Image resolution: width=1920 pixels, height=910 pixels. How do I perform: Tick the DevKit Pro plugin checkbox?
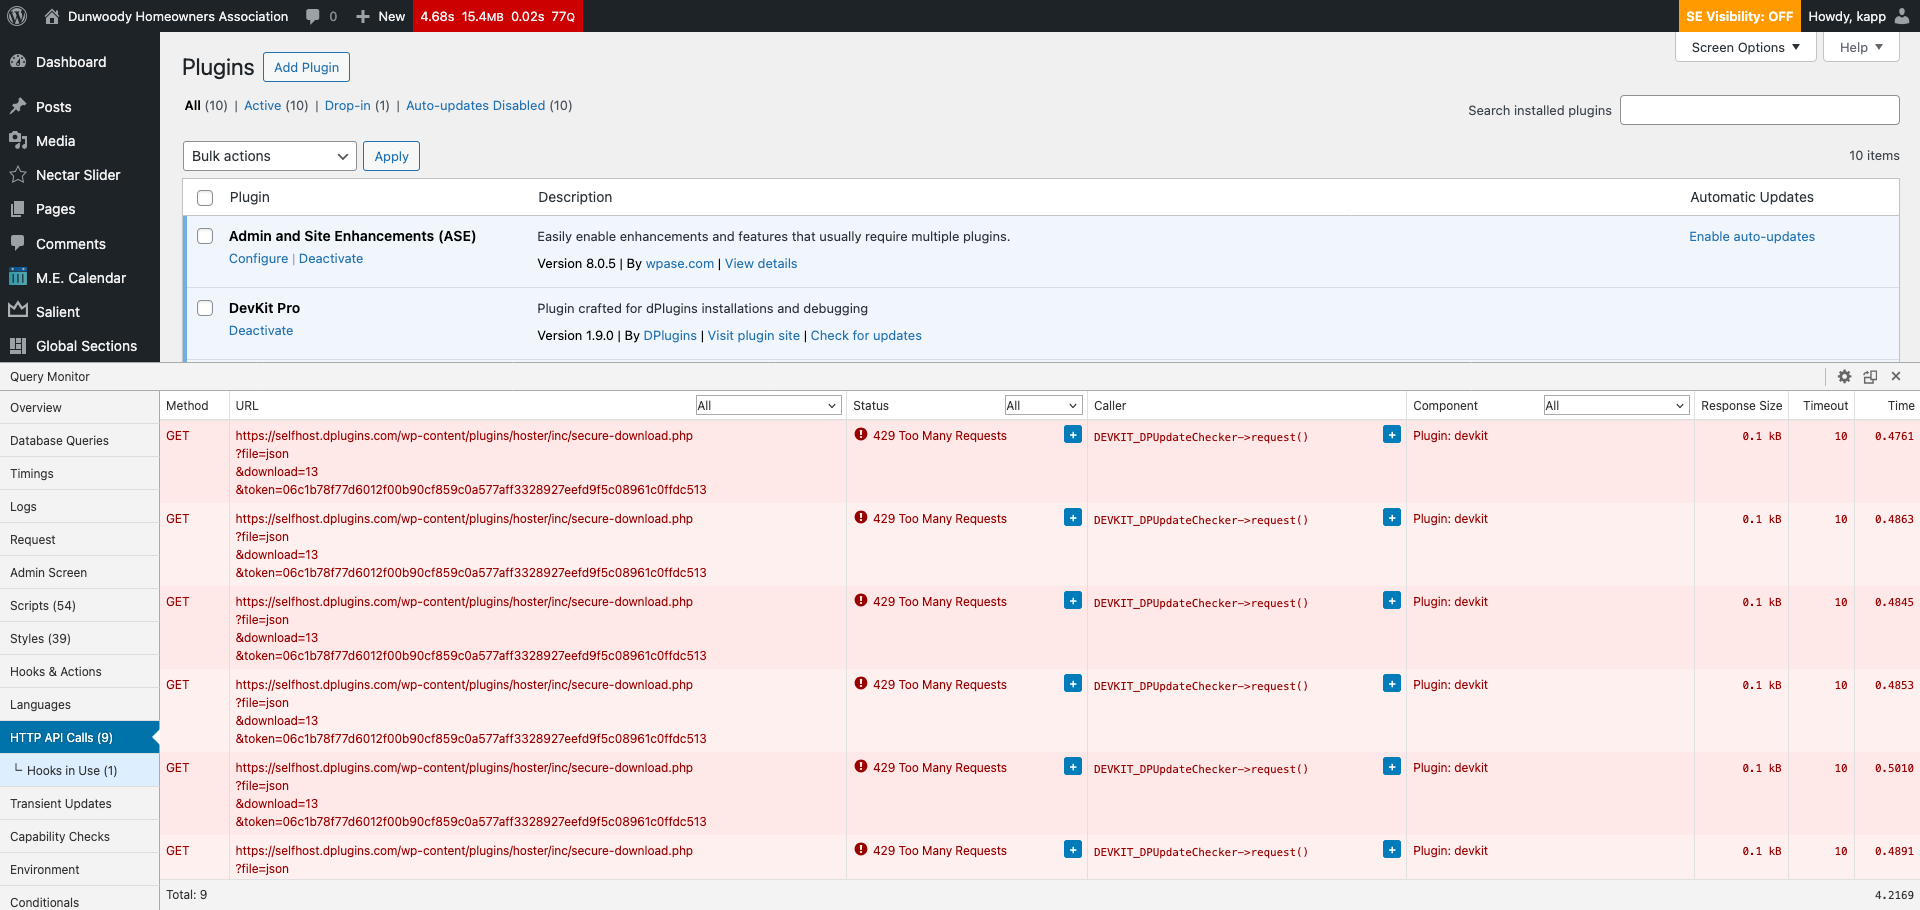[205, 309]
